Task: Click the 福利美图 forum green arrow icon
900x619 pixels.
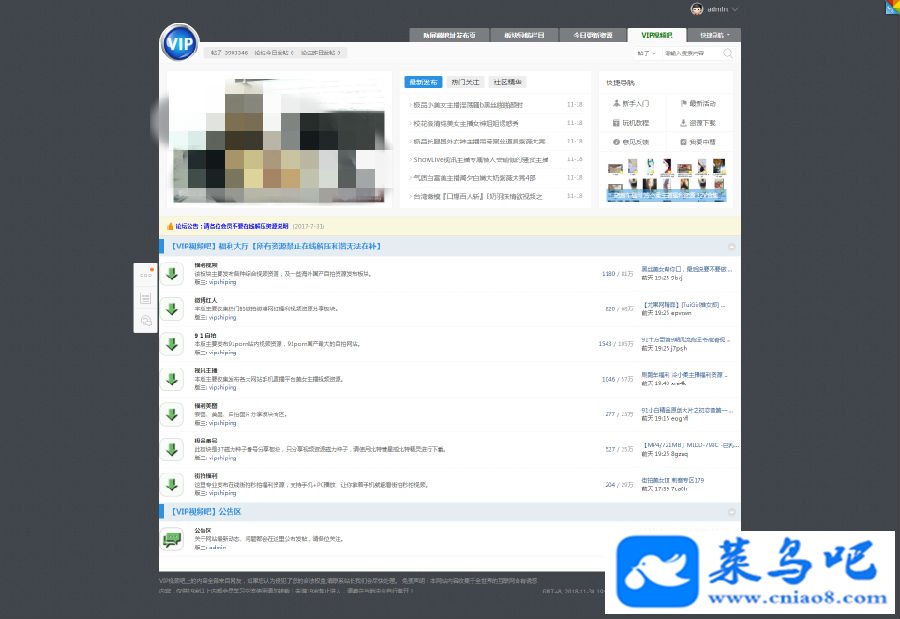Action: coord(172,414)
